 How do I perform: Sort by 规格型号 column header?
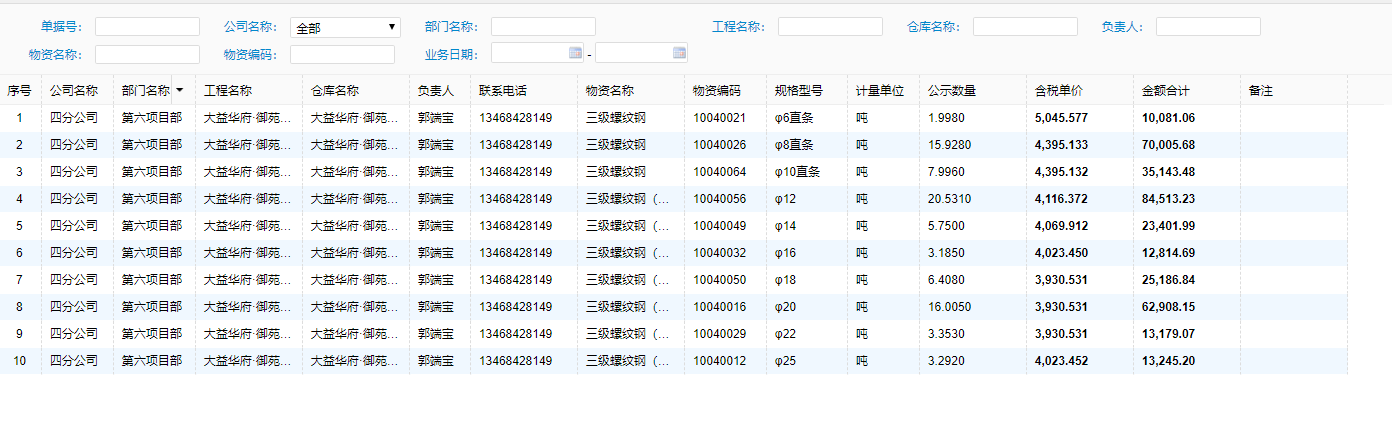coord(807,91)
